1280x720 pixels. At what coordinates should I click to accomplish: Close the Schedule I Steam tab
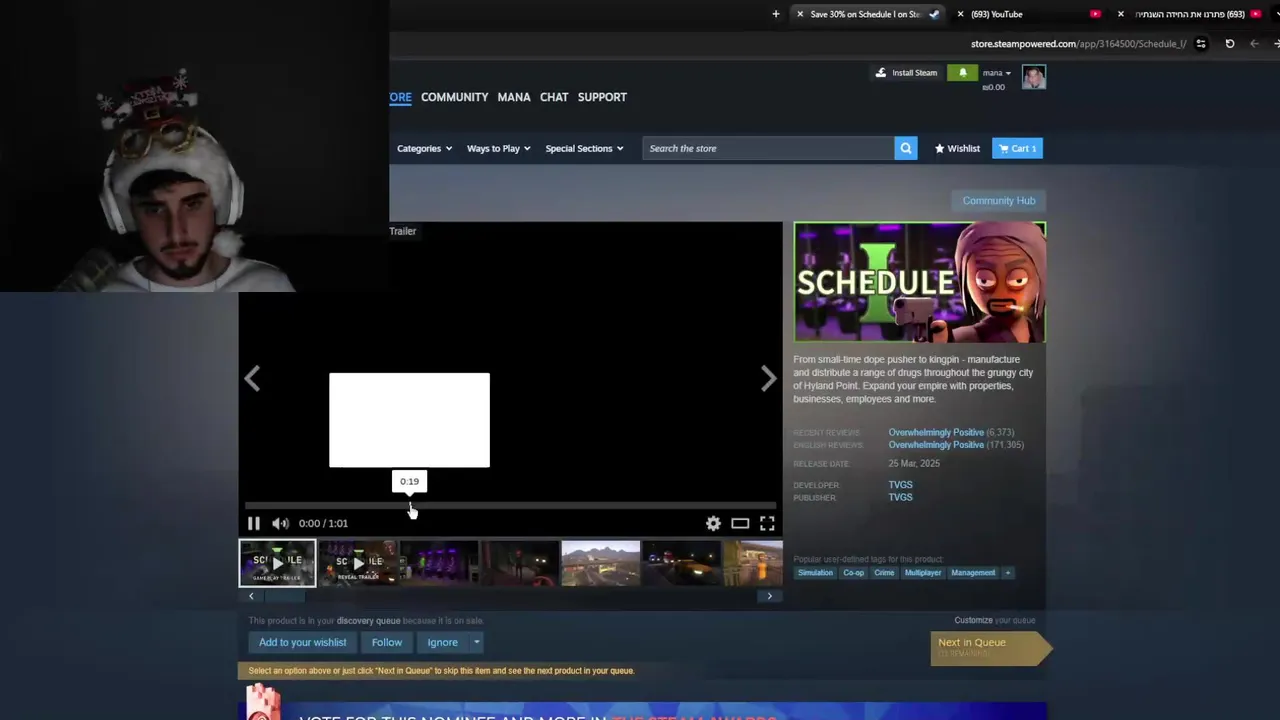800,14
